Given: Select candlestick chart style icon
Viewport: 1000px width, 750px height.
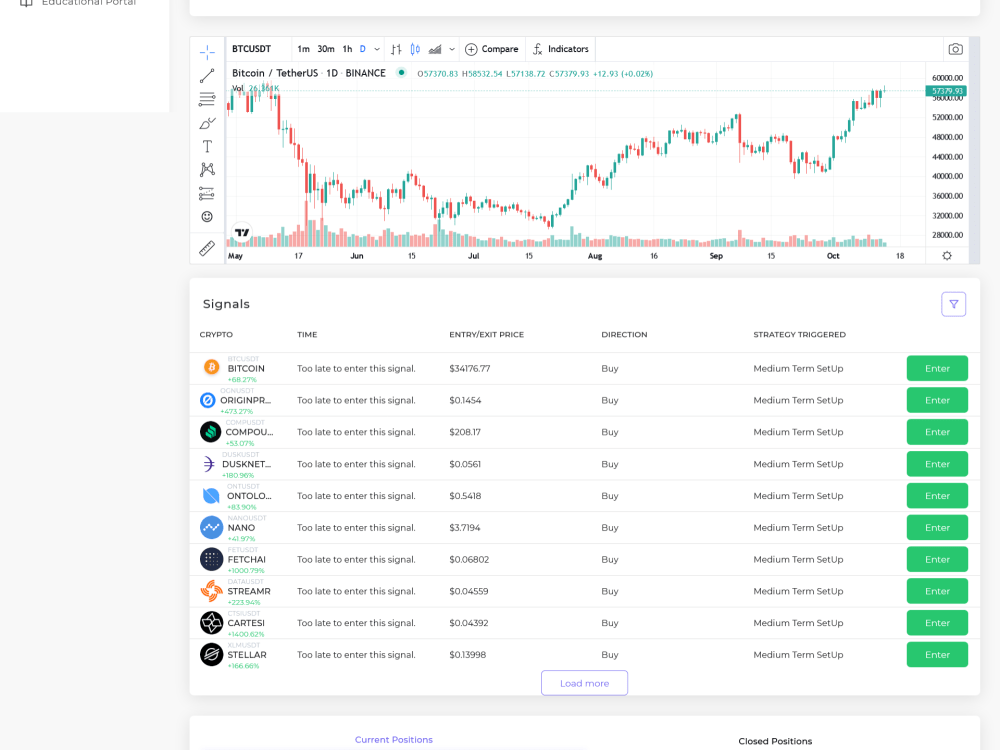Looking at the screenshot, I should coord(415,49).
